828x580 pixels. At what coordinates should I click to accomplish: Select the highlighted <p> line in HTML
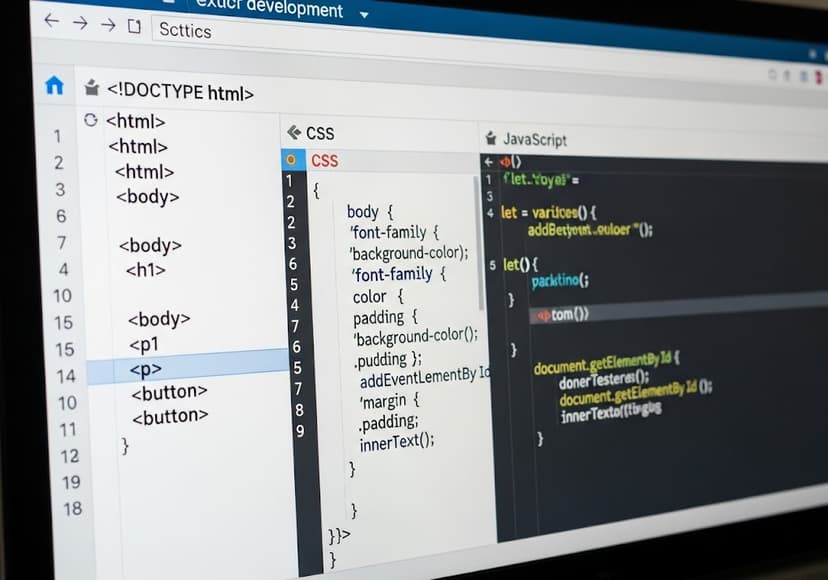(146, 369)
